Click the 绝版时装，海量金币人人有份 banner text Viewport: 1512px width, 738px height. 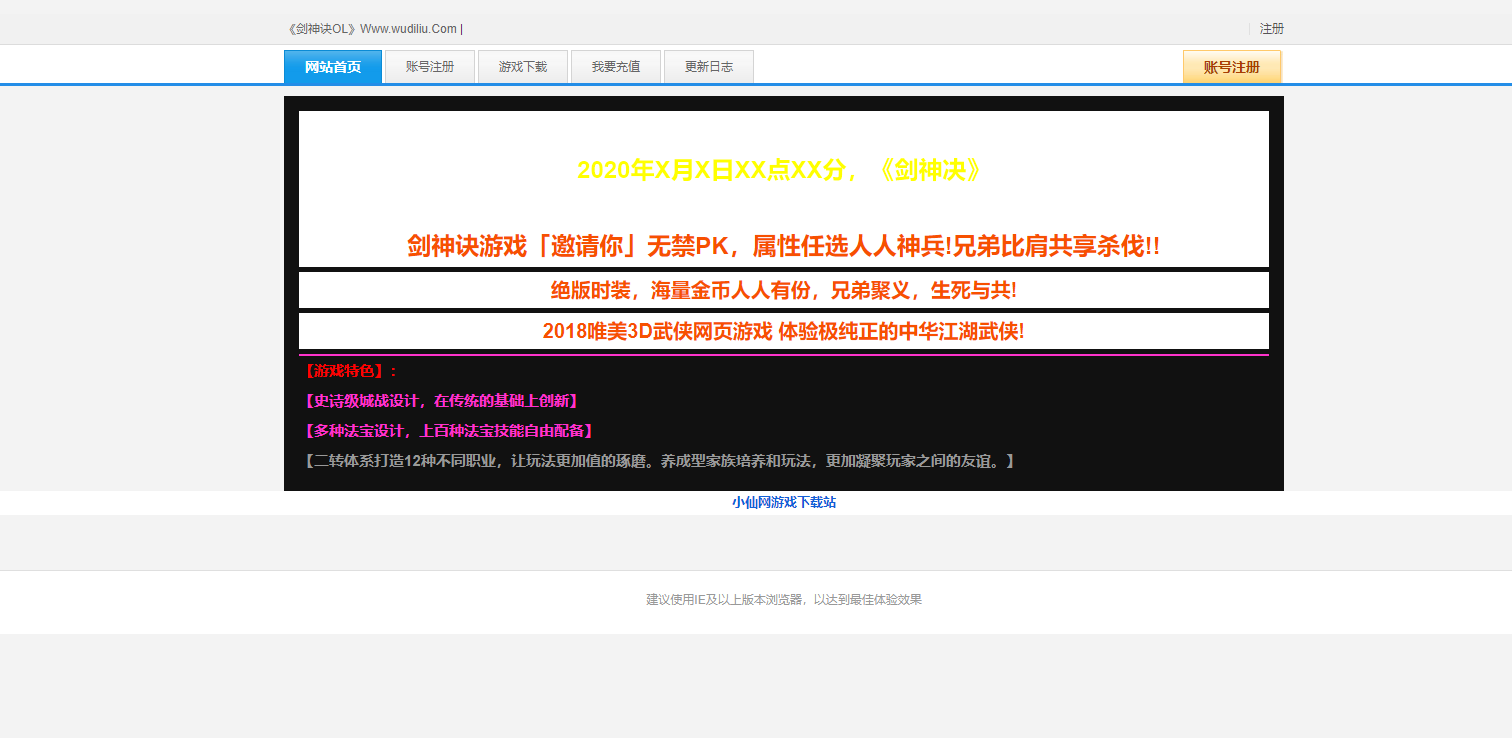click(784, 290)
